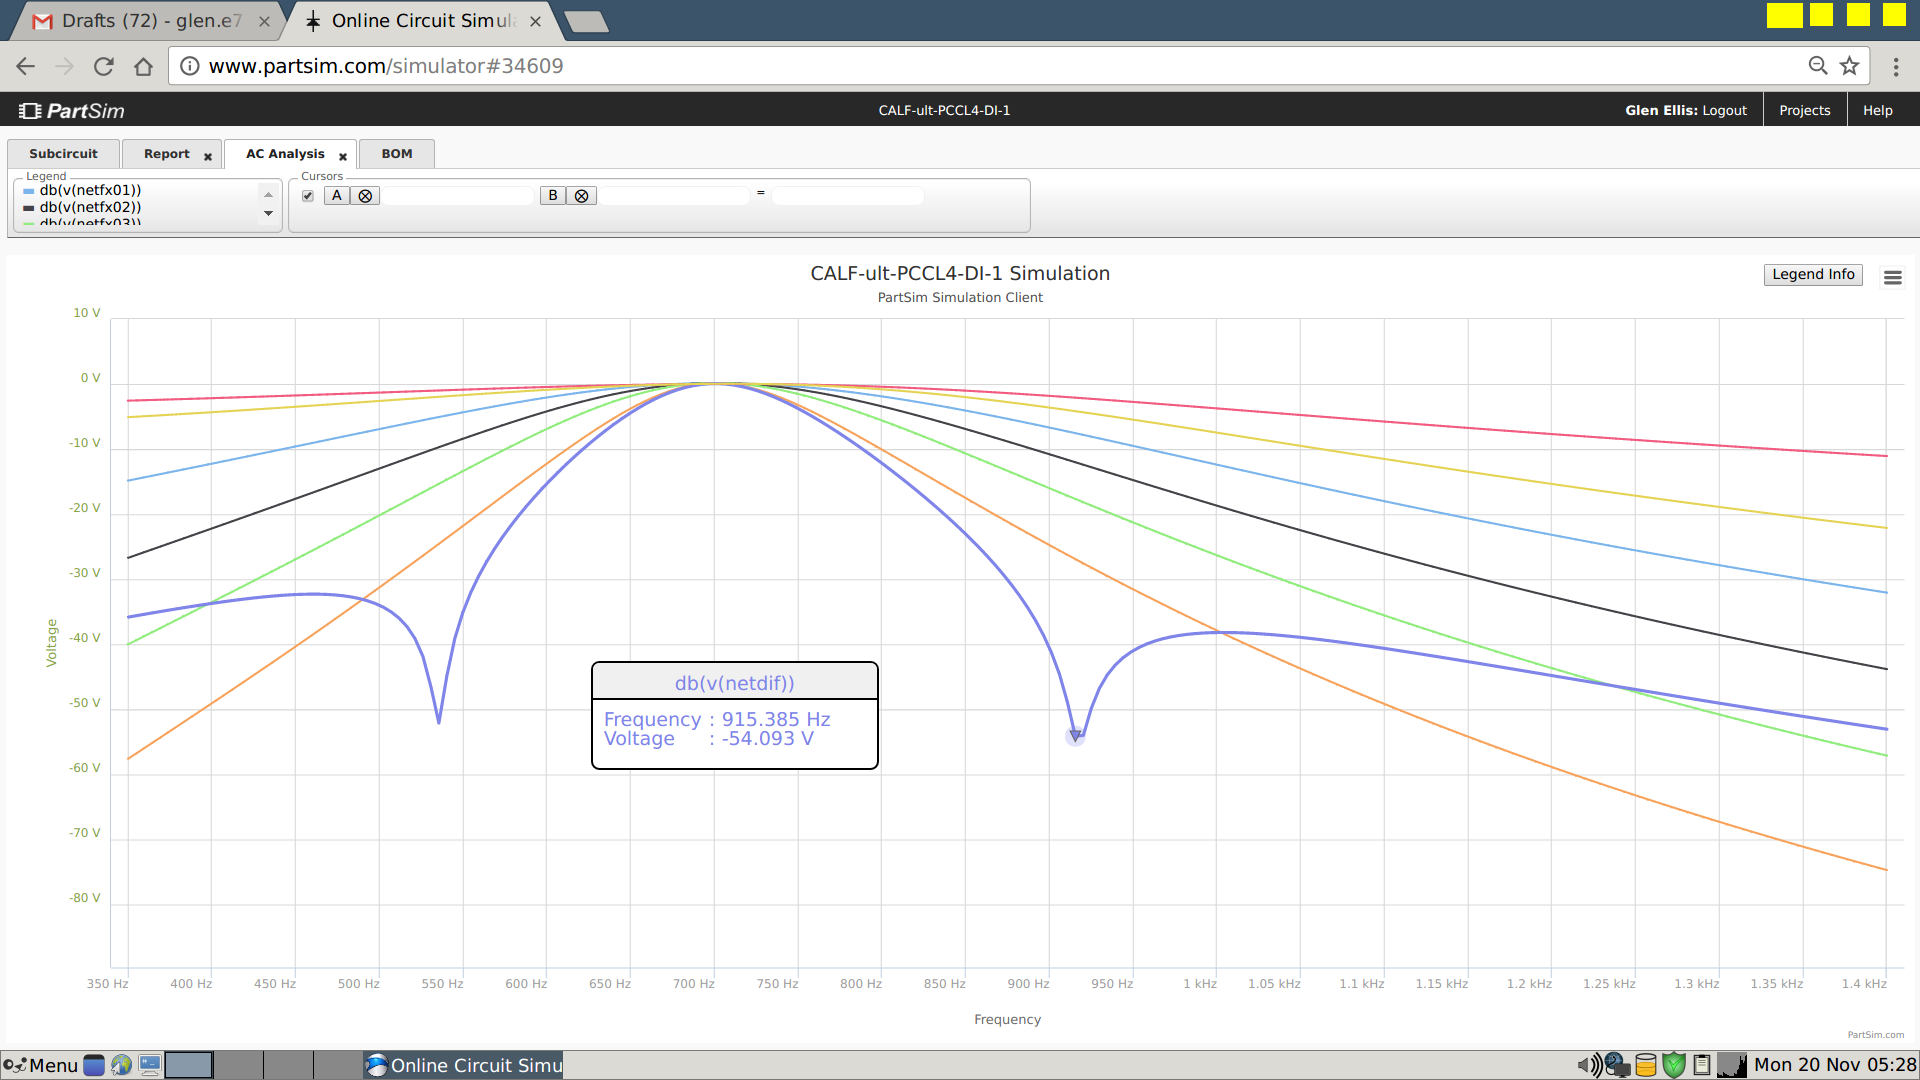Activate cursor A button
The width and height of the screenshot is (1920, 1080).
pyautogui.click(x=337, y=196)
